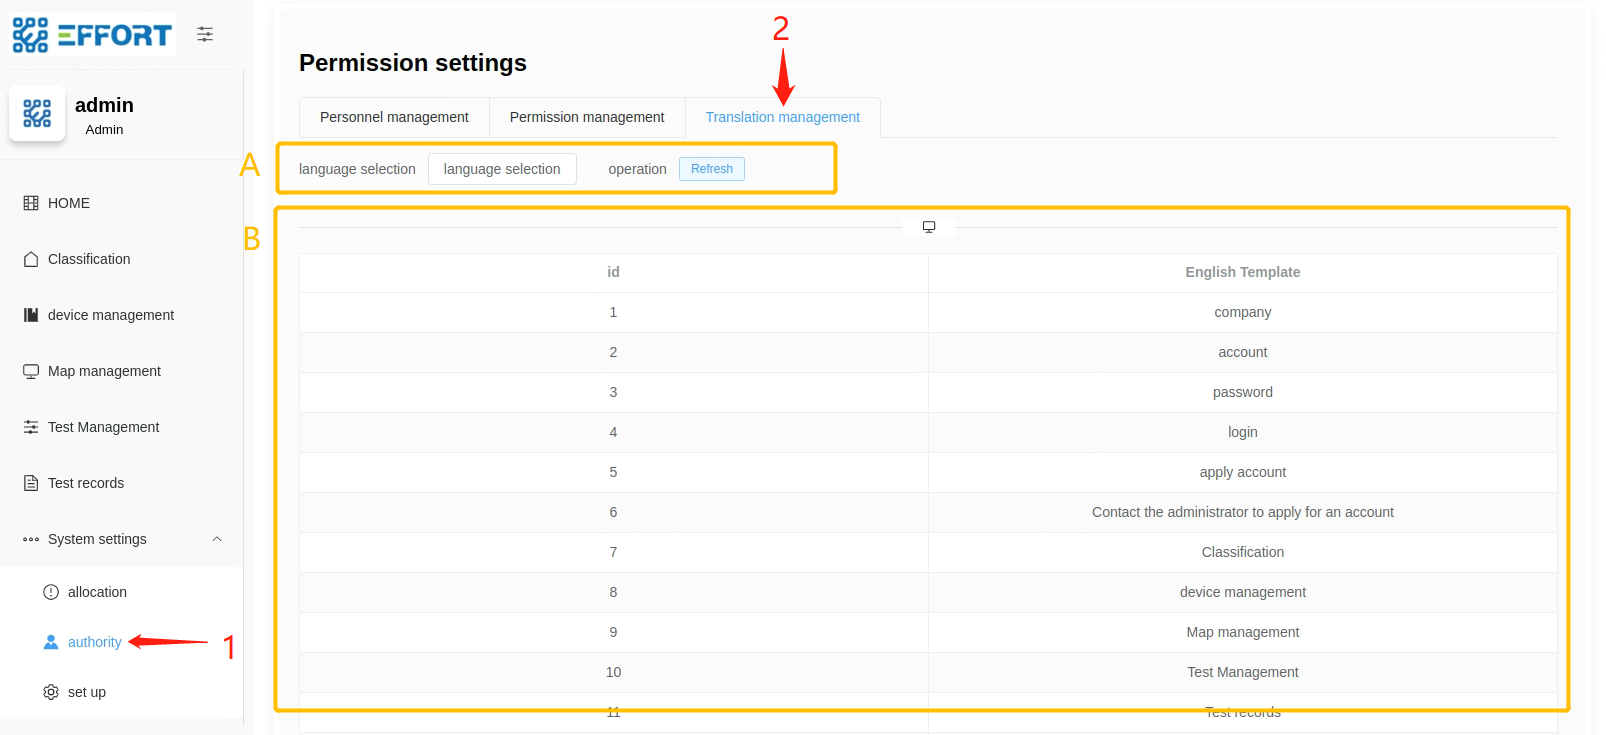Click the admin avatar image
Screen dimensions: 1606x735
tap(37, 114)
